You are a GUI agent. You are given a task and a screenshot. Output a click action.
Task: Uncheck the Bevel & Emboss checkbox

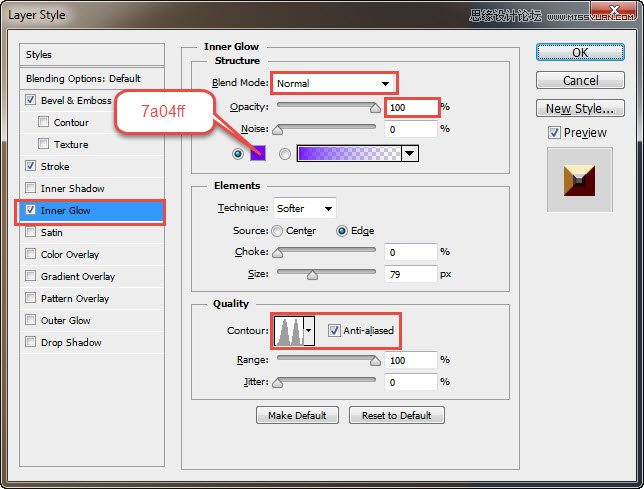(x=30, y=100)
